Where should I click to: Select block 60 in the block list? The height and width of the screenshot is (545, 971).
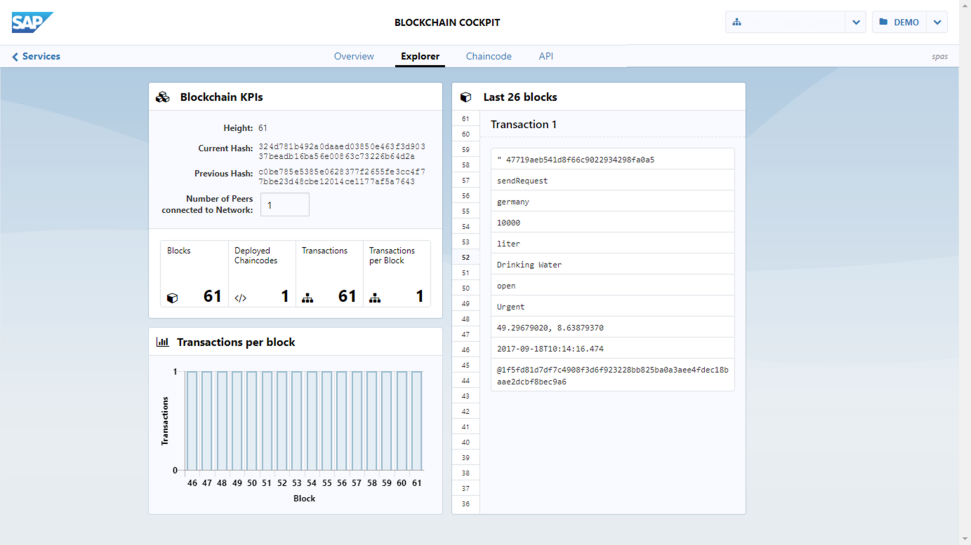coord(466,134)
